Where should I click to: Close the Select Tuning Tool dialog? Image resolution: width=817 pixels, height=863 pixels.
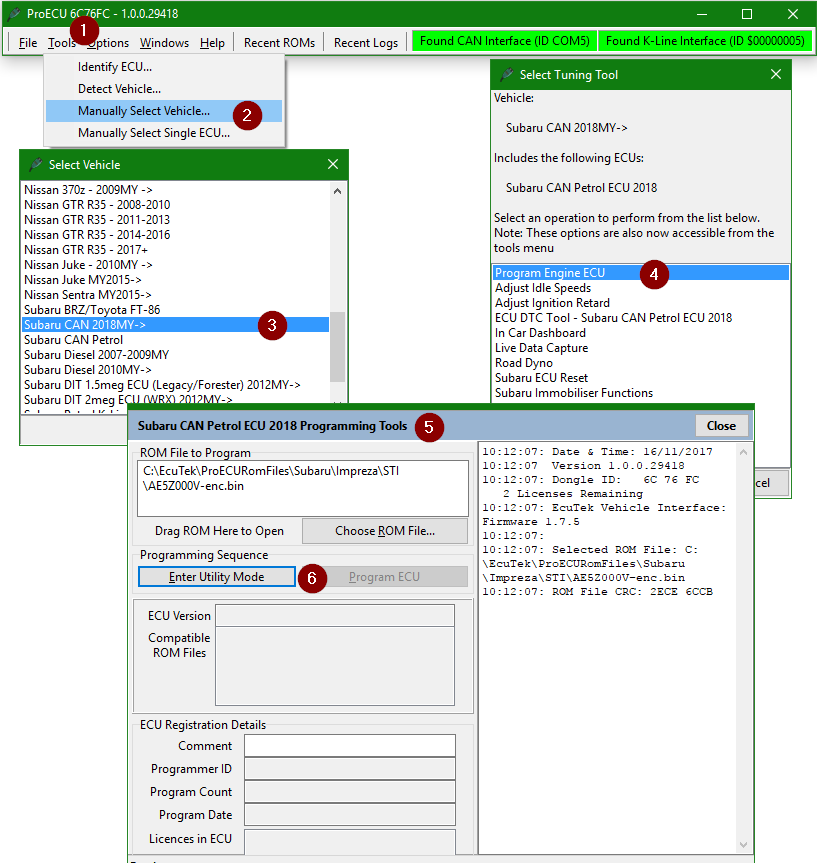(775, 75)
